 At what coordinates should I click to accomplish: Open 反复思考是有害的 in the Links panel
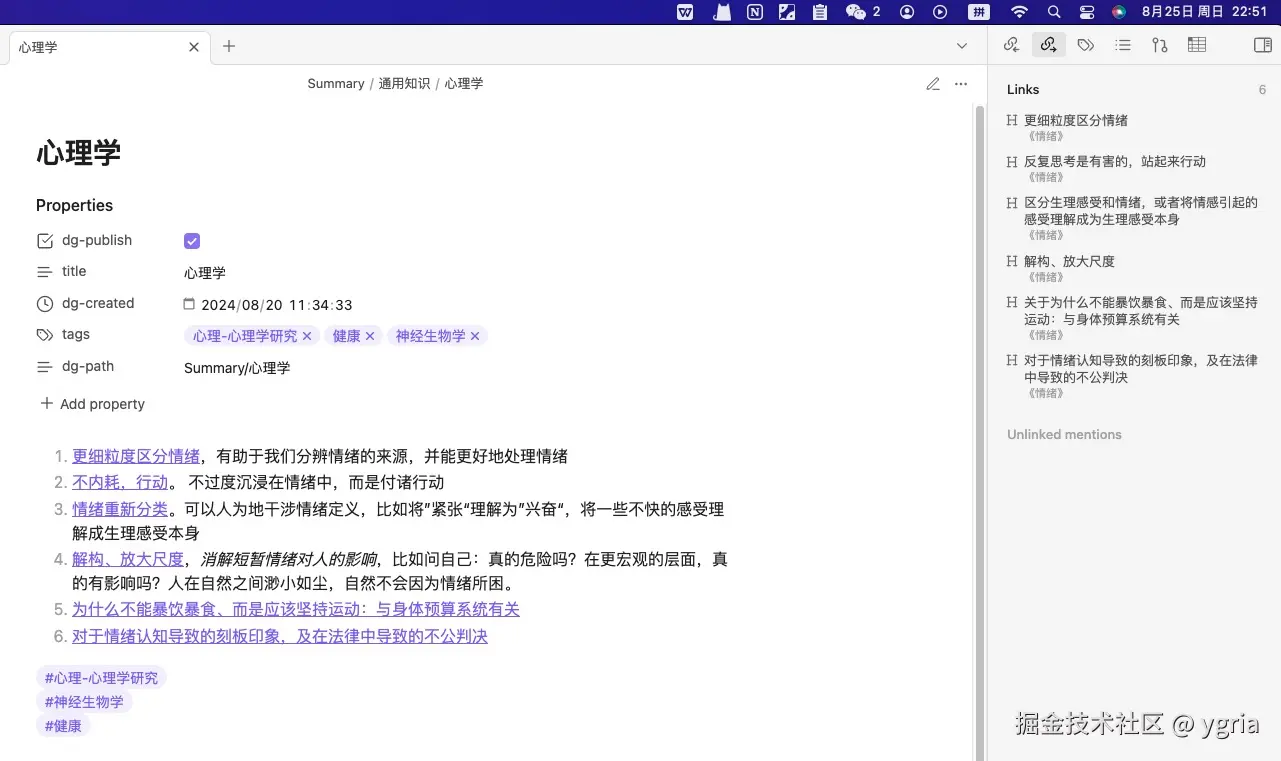(1115, 161)
